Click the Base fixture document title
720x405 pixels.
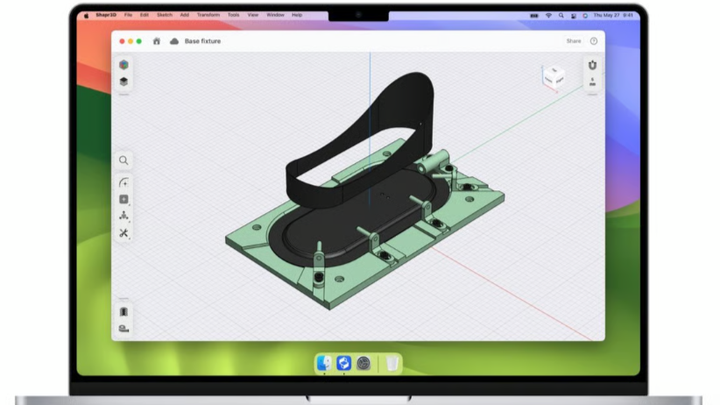pyautogui.click(x=203, y=41)
